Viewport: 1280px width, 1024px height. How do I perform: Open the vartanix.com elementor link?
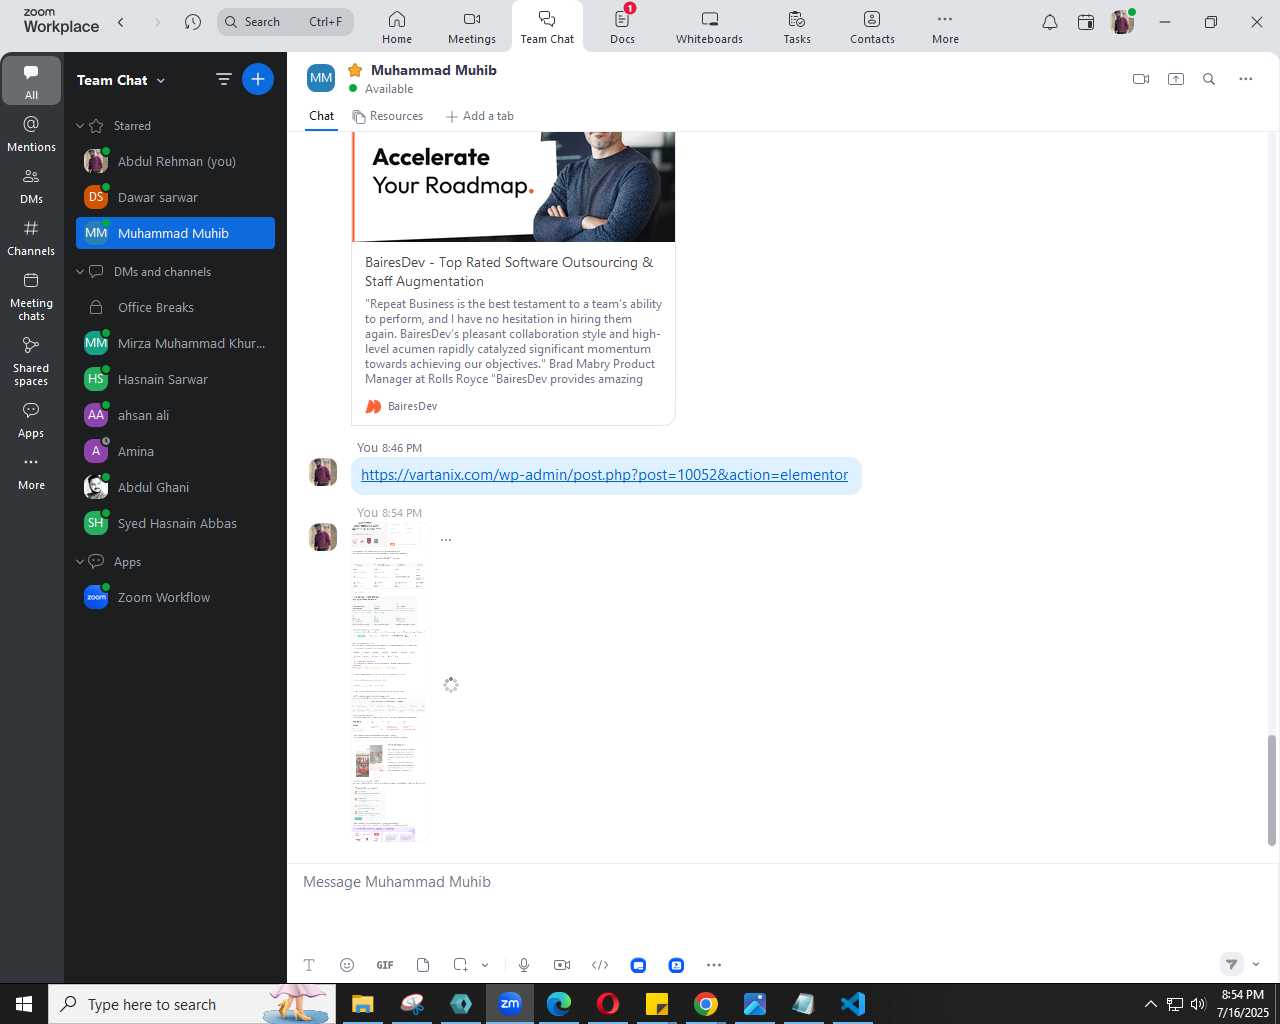604,475
